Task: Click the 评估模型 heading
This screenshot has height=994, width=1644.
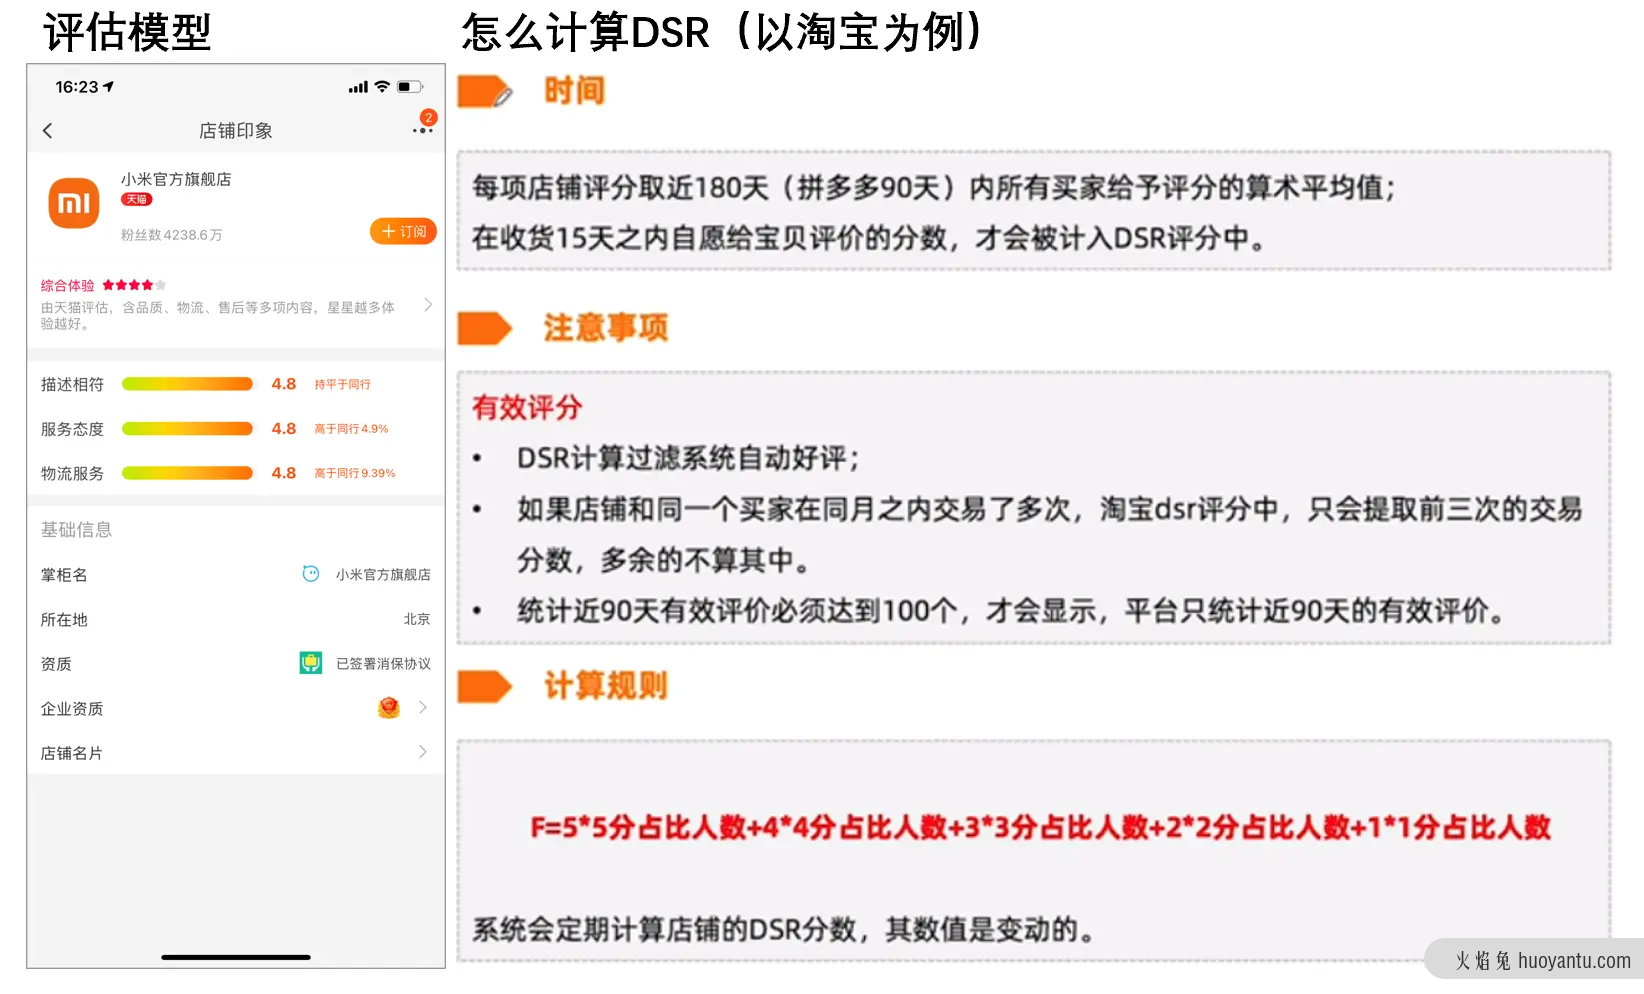Action: tap(127, 32)
